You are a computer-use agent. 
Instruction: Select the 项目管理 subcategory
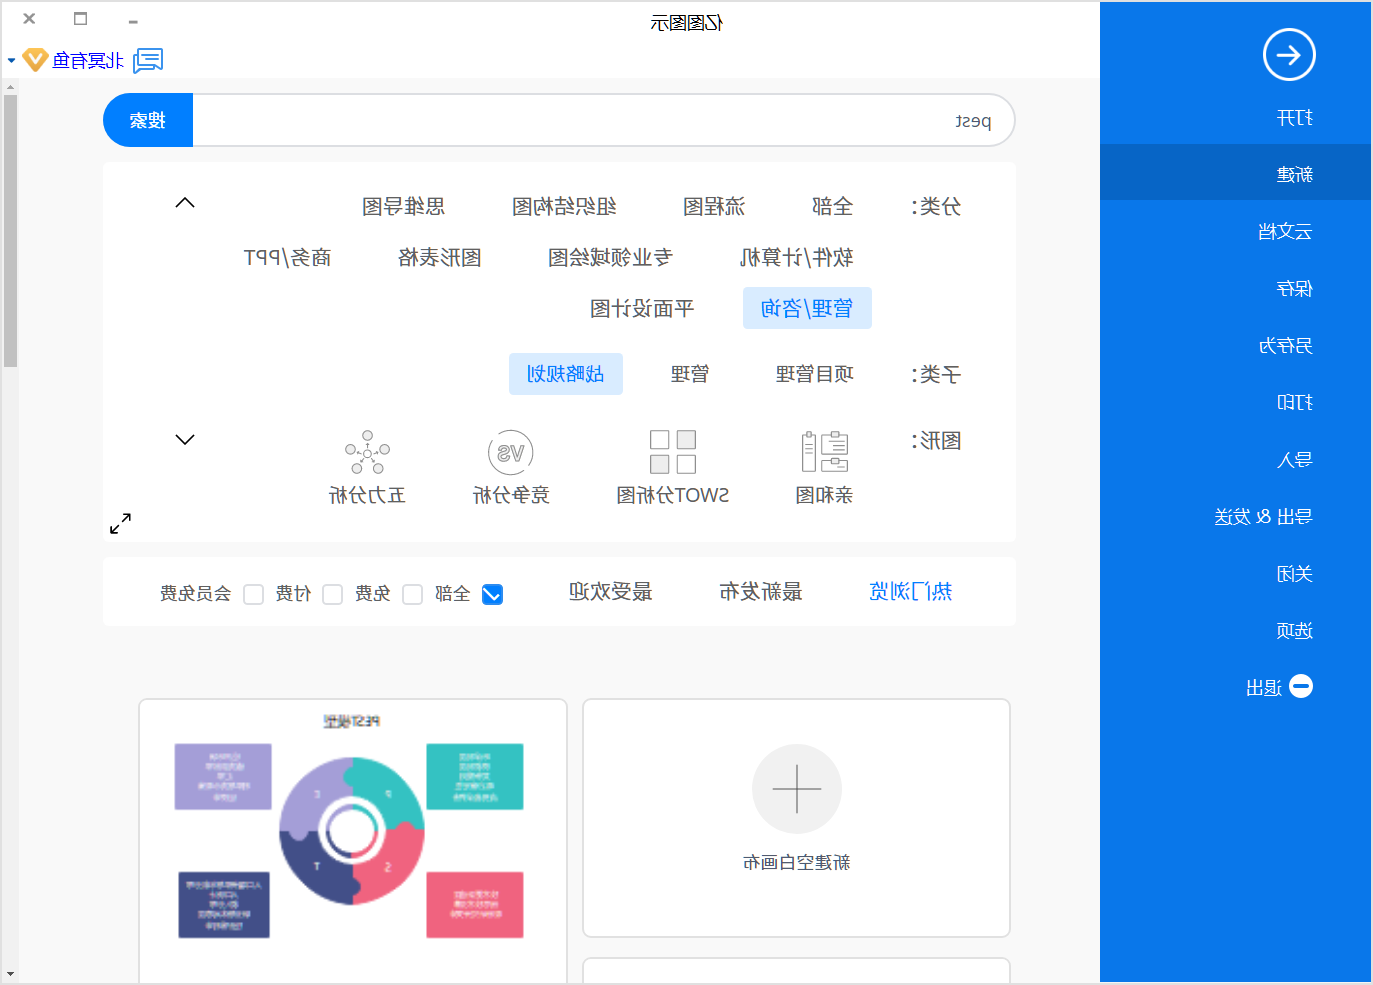815,374
